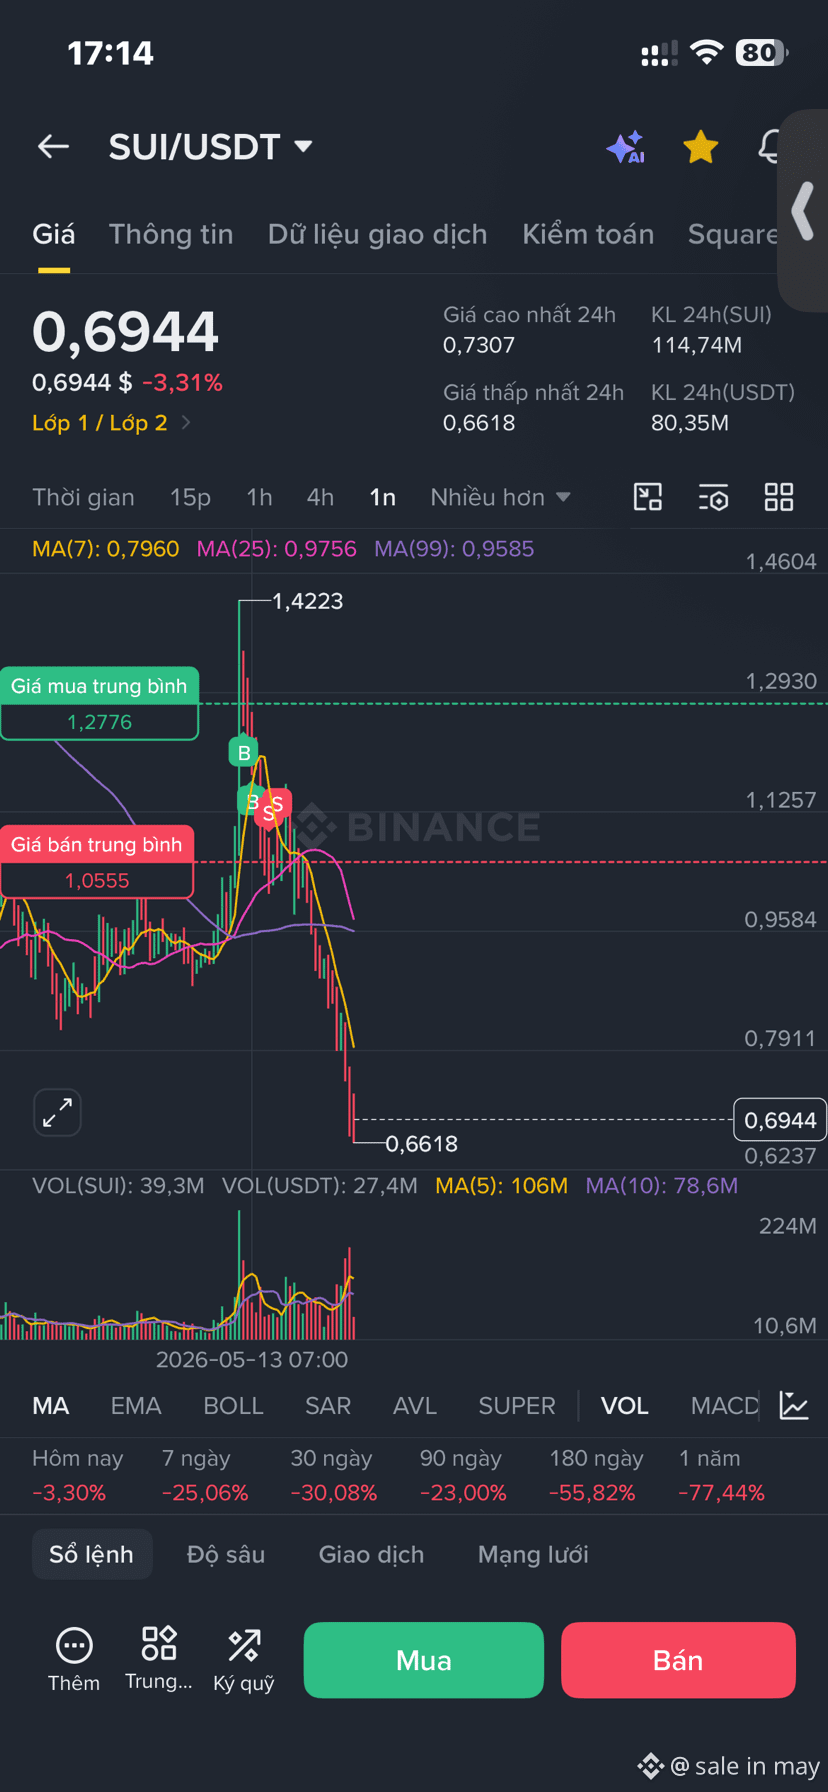Tap the Giá bán trung bình label

tap(97, 845)
